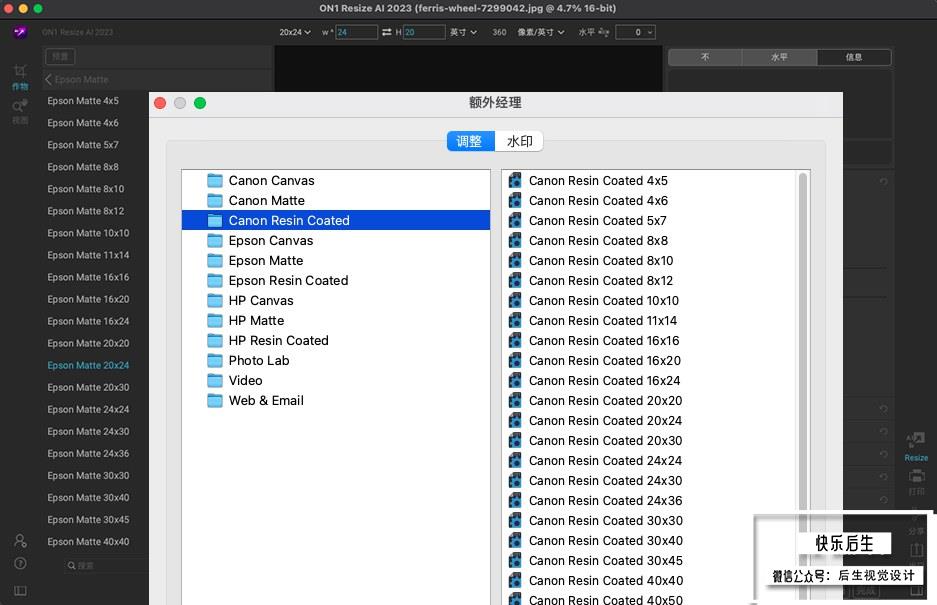Select the Epson Resin Coated folder
The height and width of the screenshot is (605, 937).
click(x=335, y=281)
